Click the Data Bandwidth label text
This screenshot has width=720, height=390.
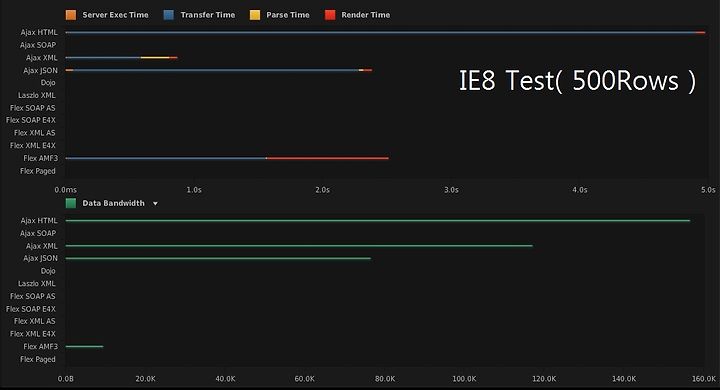pyautogui.click(x=113, y=203)
